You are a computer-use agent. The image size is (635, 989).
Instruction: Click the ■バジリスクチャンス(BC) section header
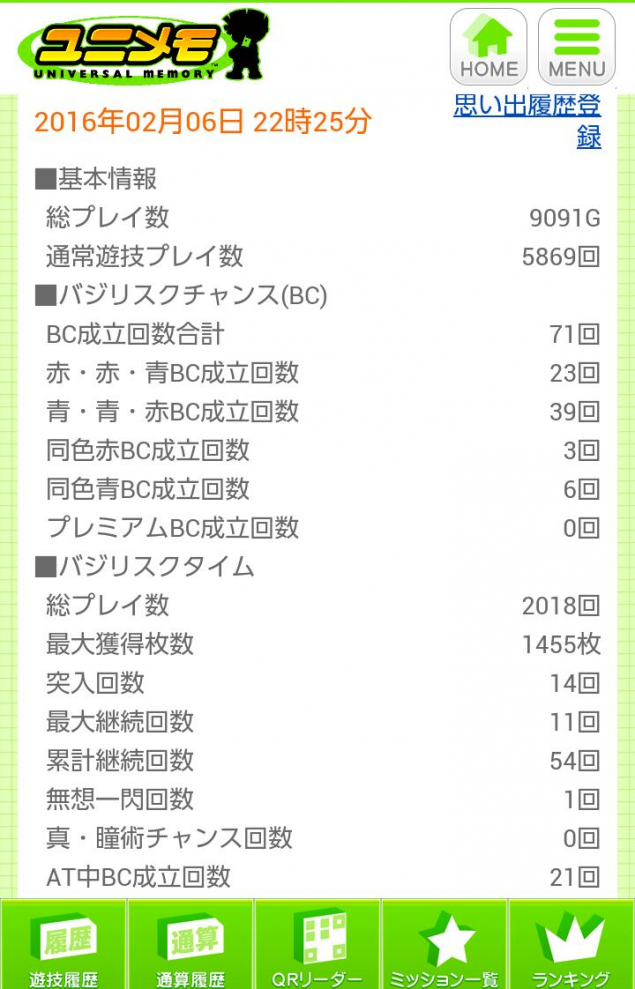click(x=180, y=296)
